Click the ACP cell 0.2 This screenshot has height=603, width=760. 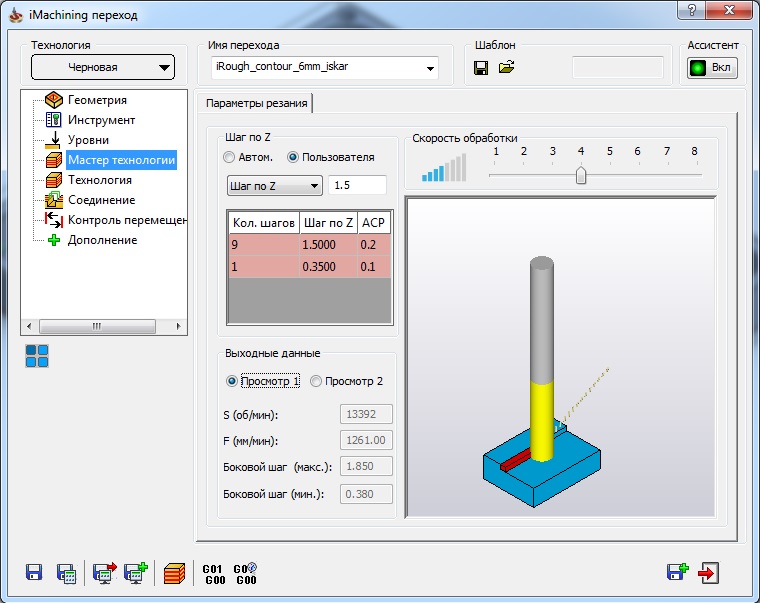tap(374, 245)
